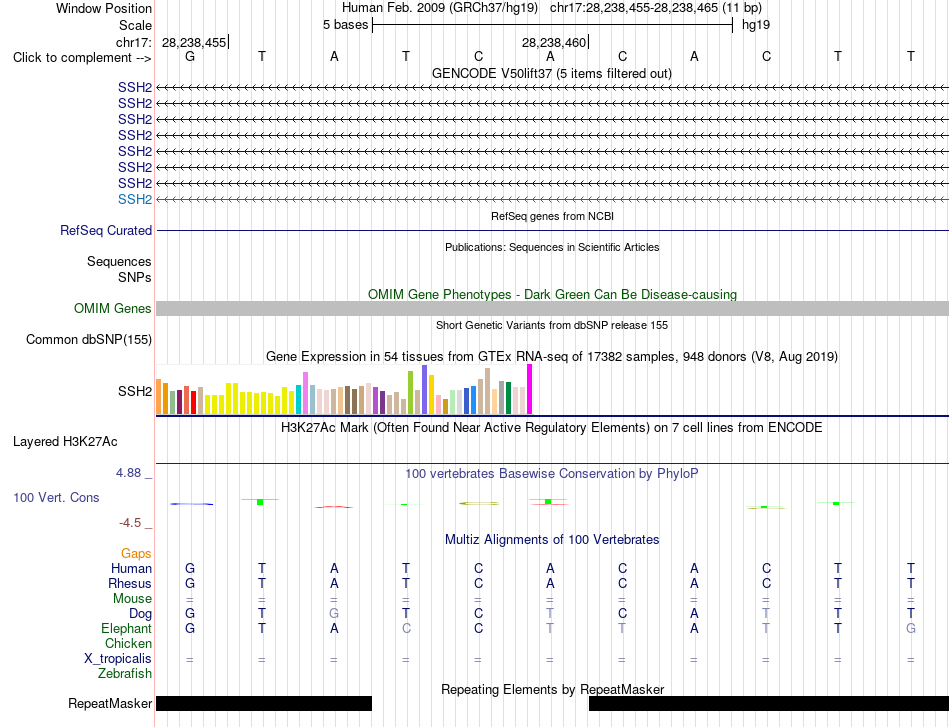Image resolution: width=950 pixels, height=727 pixels.
Task: Click the blue PhyloP conservation mark under G
Action: (x=191, y=504)
